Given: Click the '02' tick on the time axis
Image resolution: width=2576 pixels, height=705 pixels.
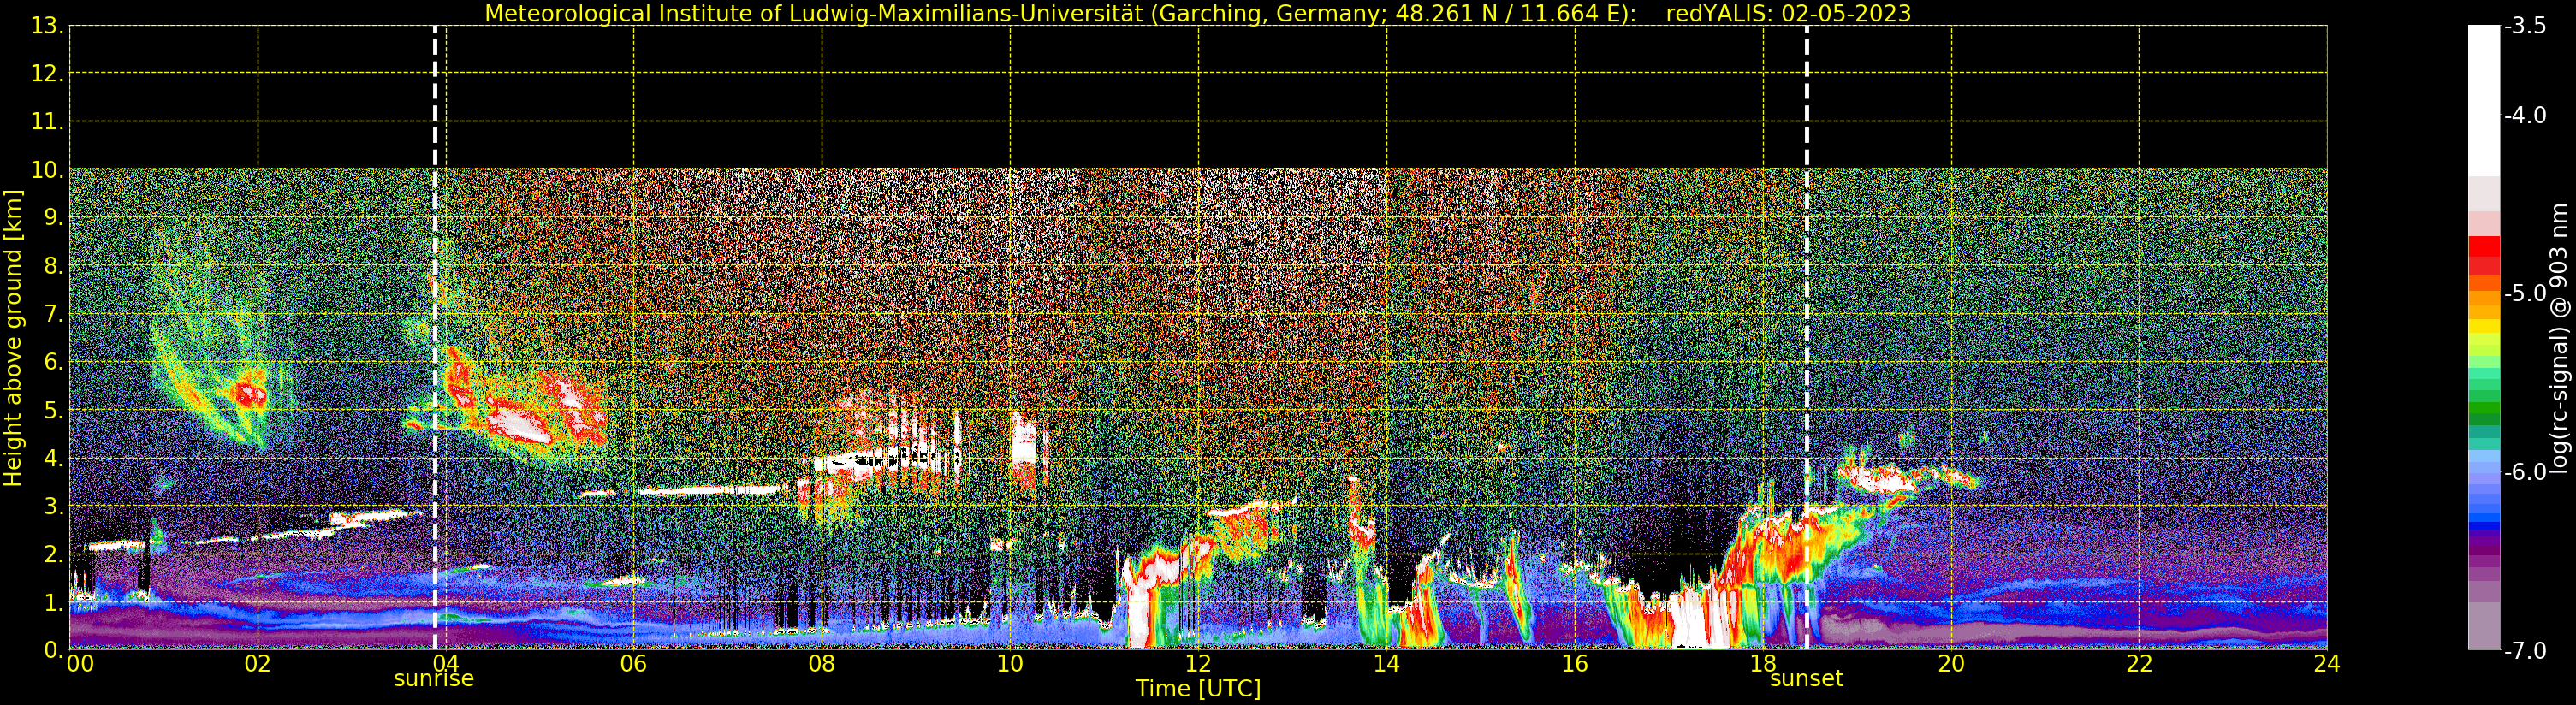Looking at the screenshot, I should tap(258, 663).
